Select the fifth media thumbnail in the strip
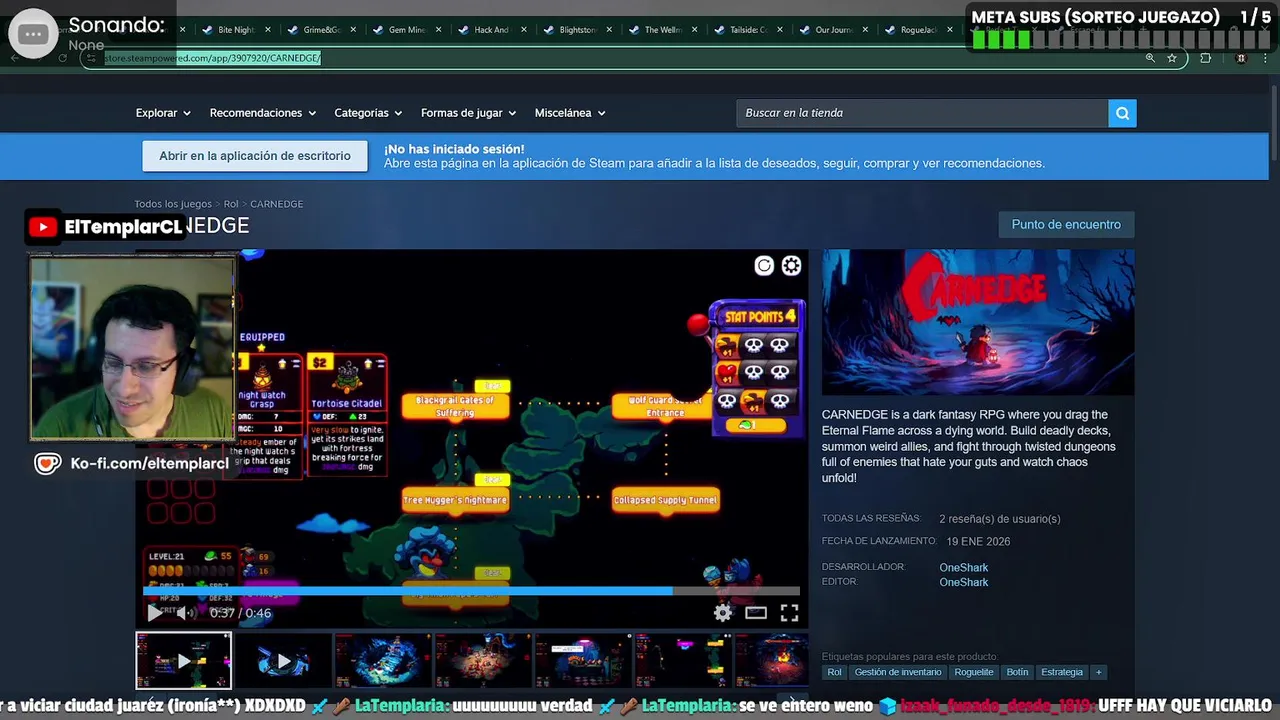The height and width of the screenshot is (720, 1280). (583, 660)
